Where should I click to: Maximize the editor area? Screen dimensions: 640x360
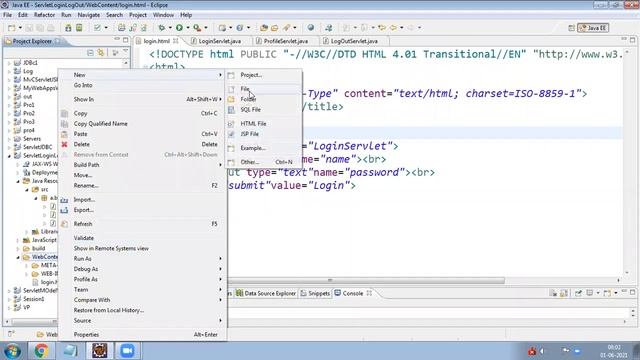click(632, 40)
